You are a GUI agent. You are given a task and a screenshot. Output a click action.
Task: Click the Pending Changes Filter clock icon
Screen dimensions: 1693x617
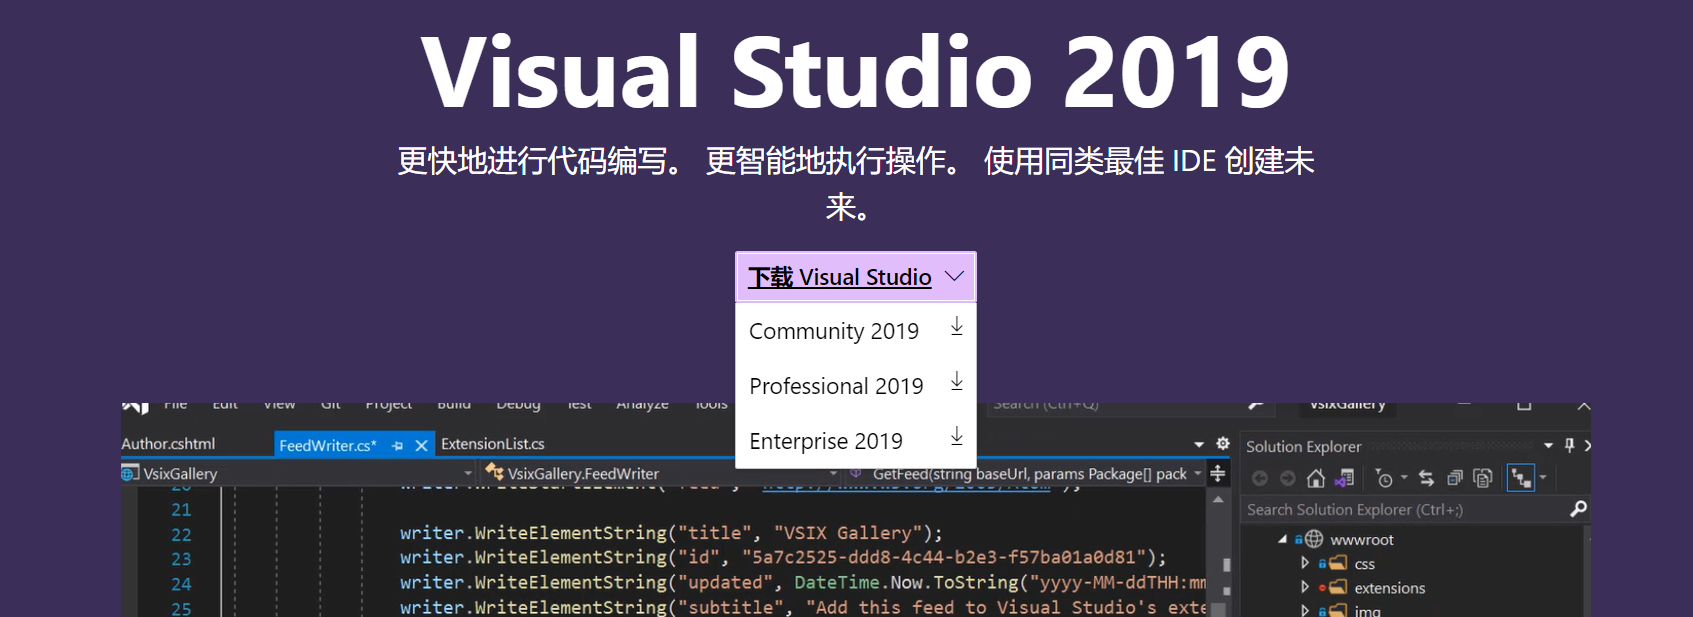tap(1384, 479)
